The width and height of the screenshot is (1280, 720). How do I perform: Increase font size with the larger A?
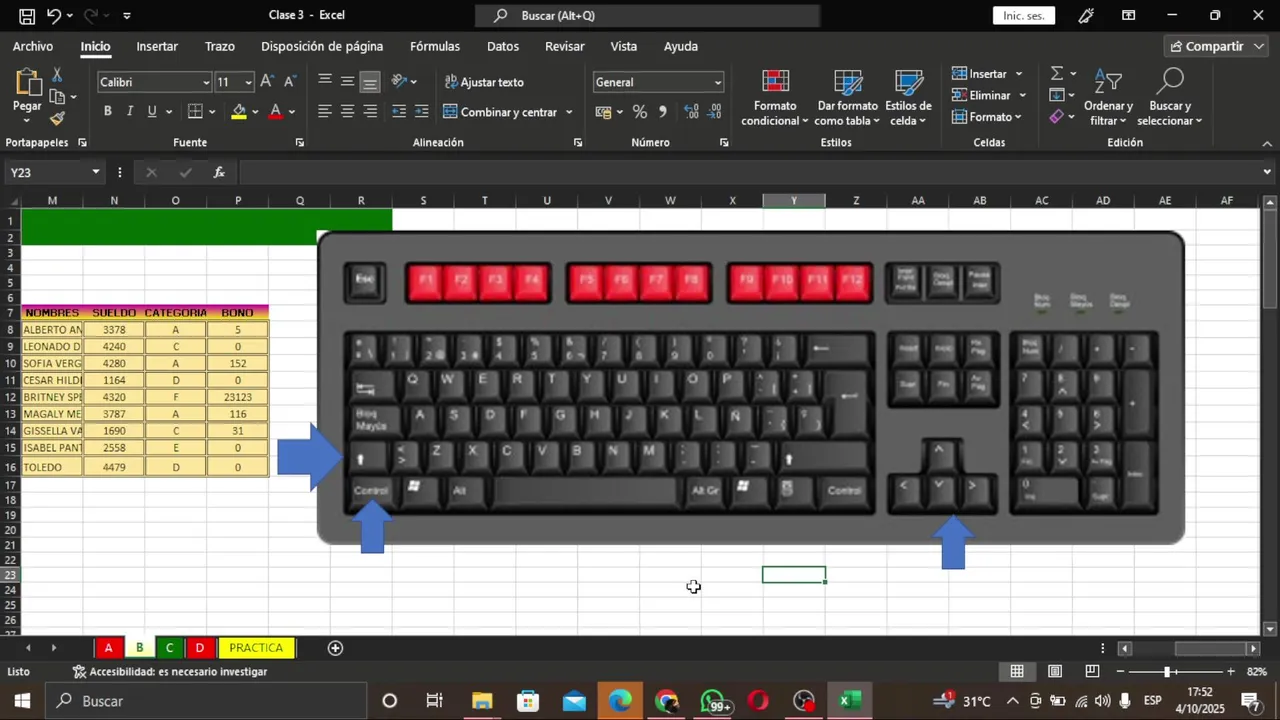(x=266, y=82)
